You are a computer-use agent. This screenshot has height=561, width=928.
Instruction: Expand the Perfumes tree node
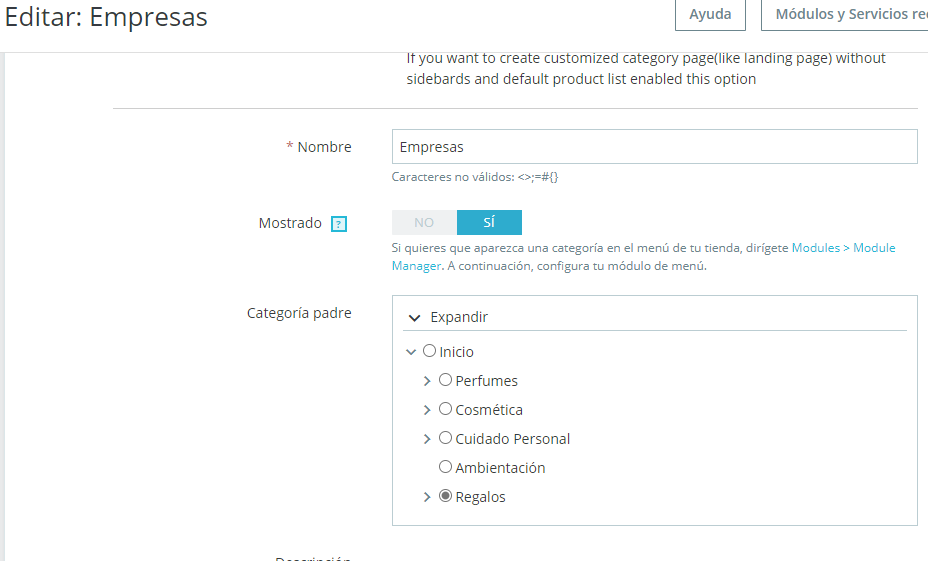pos(427,381)
